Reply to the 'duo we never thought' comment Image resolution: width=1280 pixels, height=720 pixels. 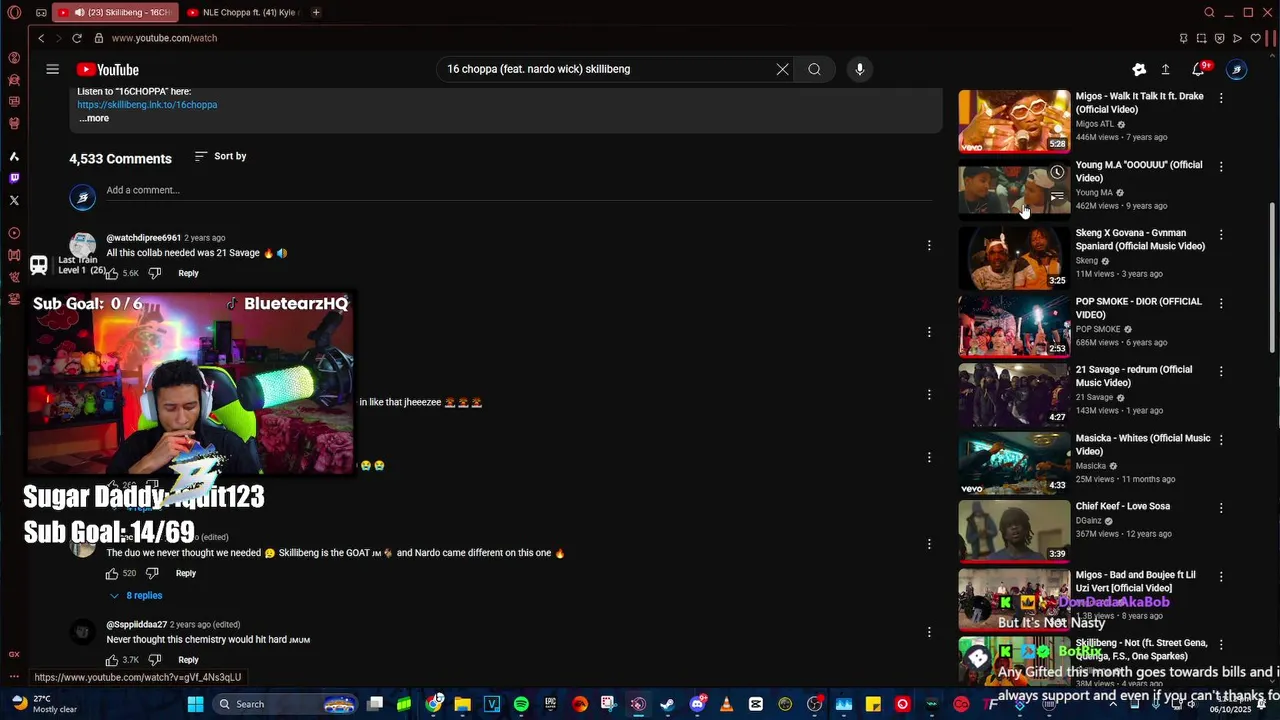[186, 573]
